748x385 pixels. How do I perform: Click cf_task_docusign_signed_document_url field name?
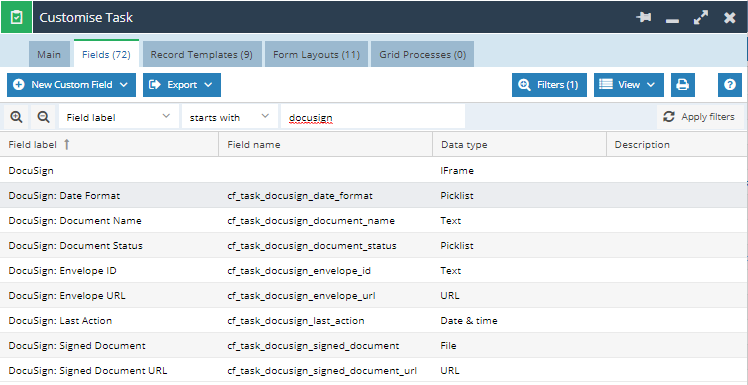pos(322,370)
